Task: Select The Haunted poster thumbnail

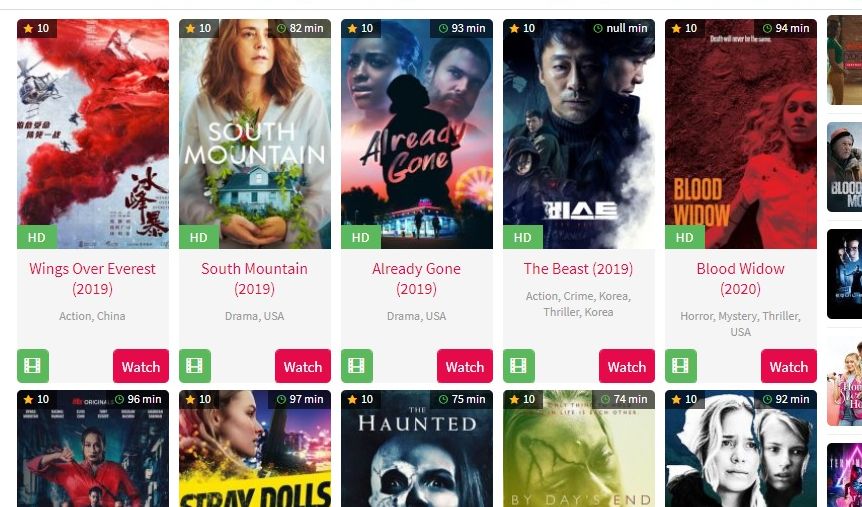Action: (417, 449)
